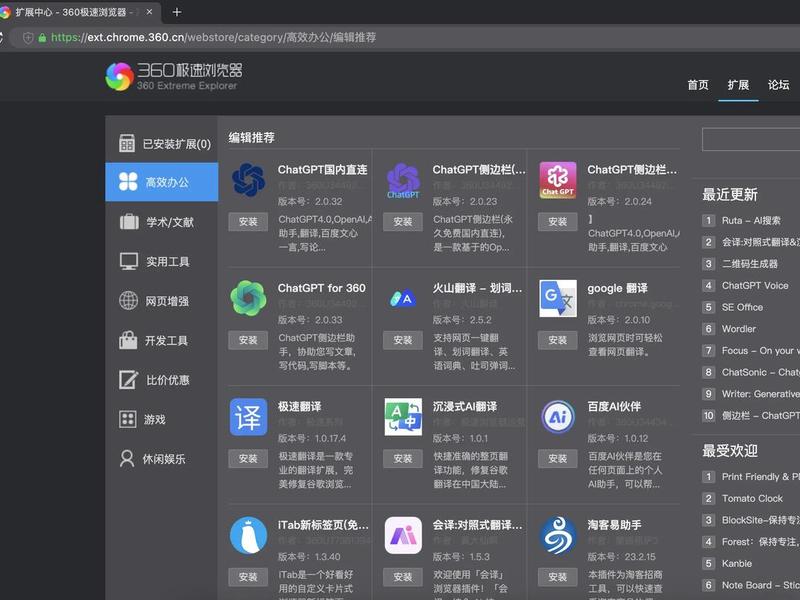Click the ChatGPT for 360 title
The width and height of the screenshot is (800, 600).
pos(321,288)
